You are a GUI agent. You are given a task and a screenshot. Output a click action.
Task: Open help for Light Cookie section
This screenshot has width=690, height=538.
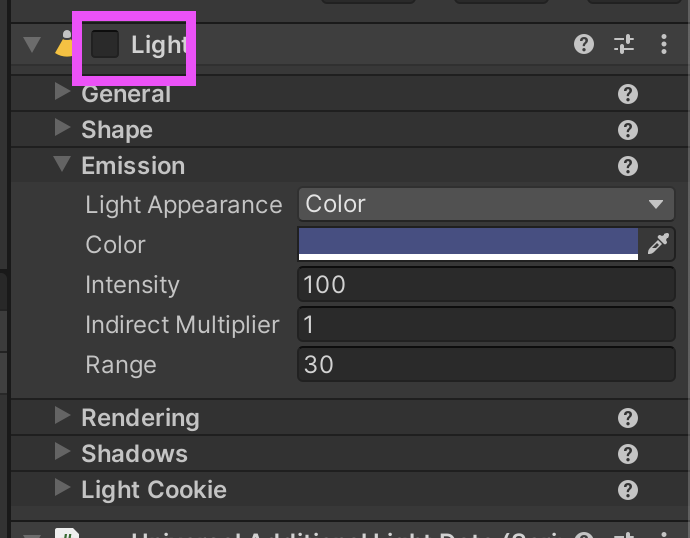click(628, 490)
